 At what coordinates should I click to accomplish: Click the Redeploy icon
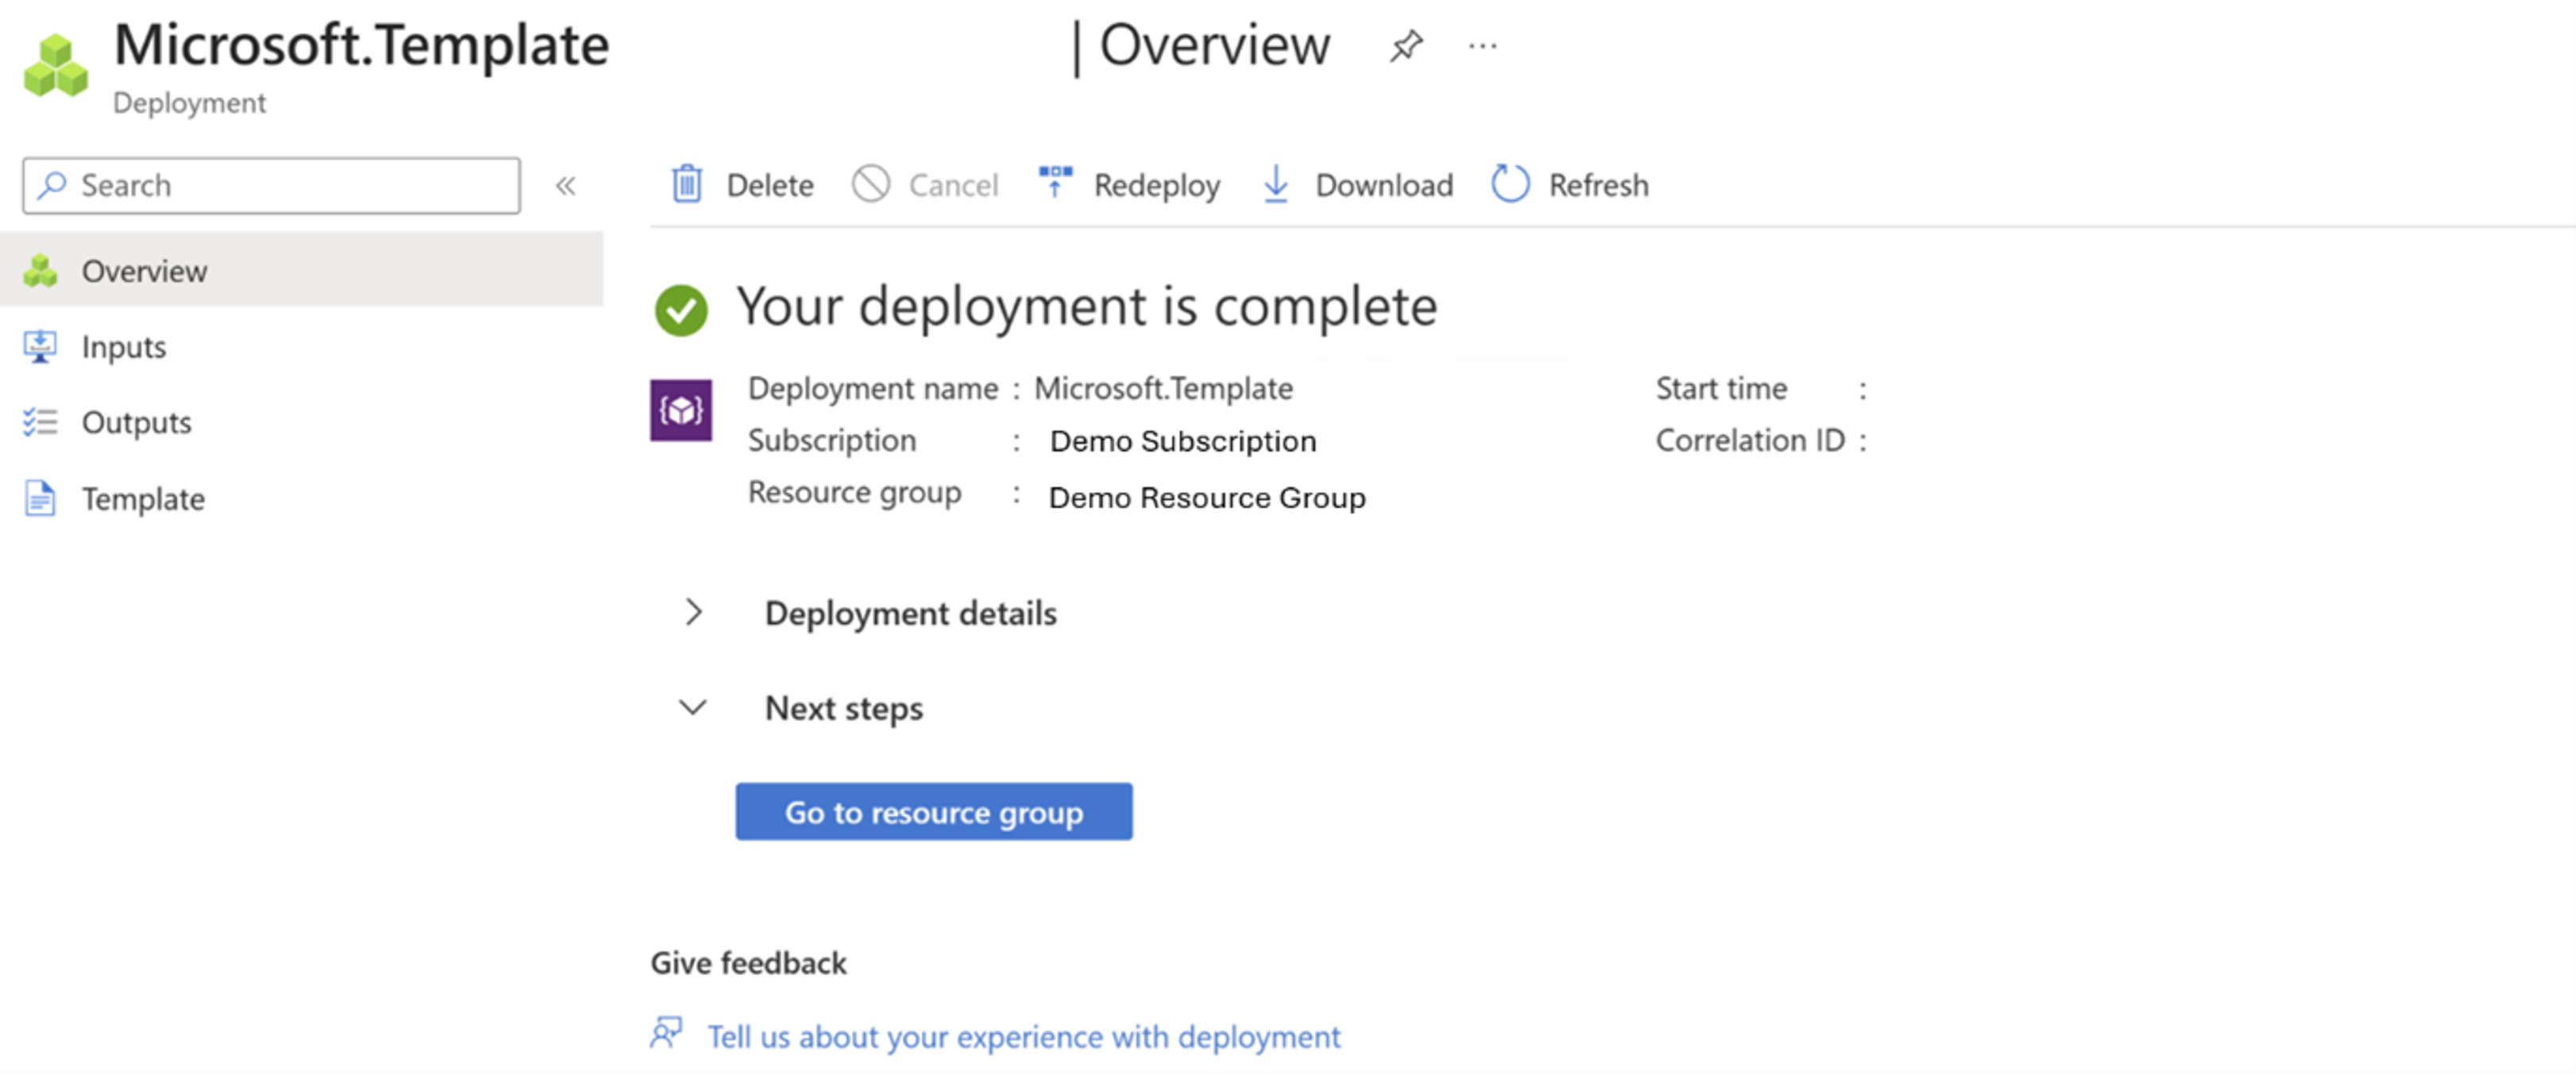(1051, 184)
